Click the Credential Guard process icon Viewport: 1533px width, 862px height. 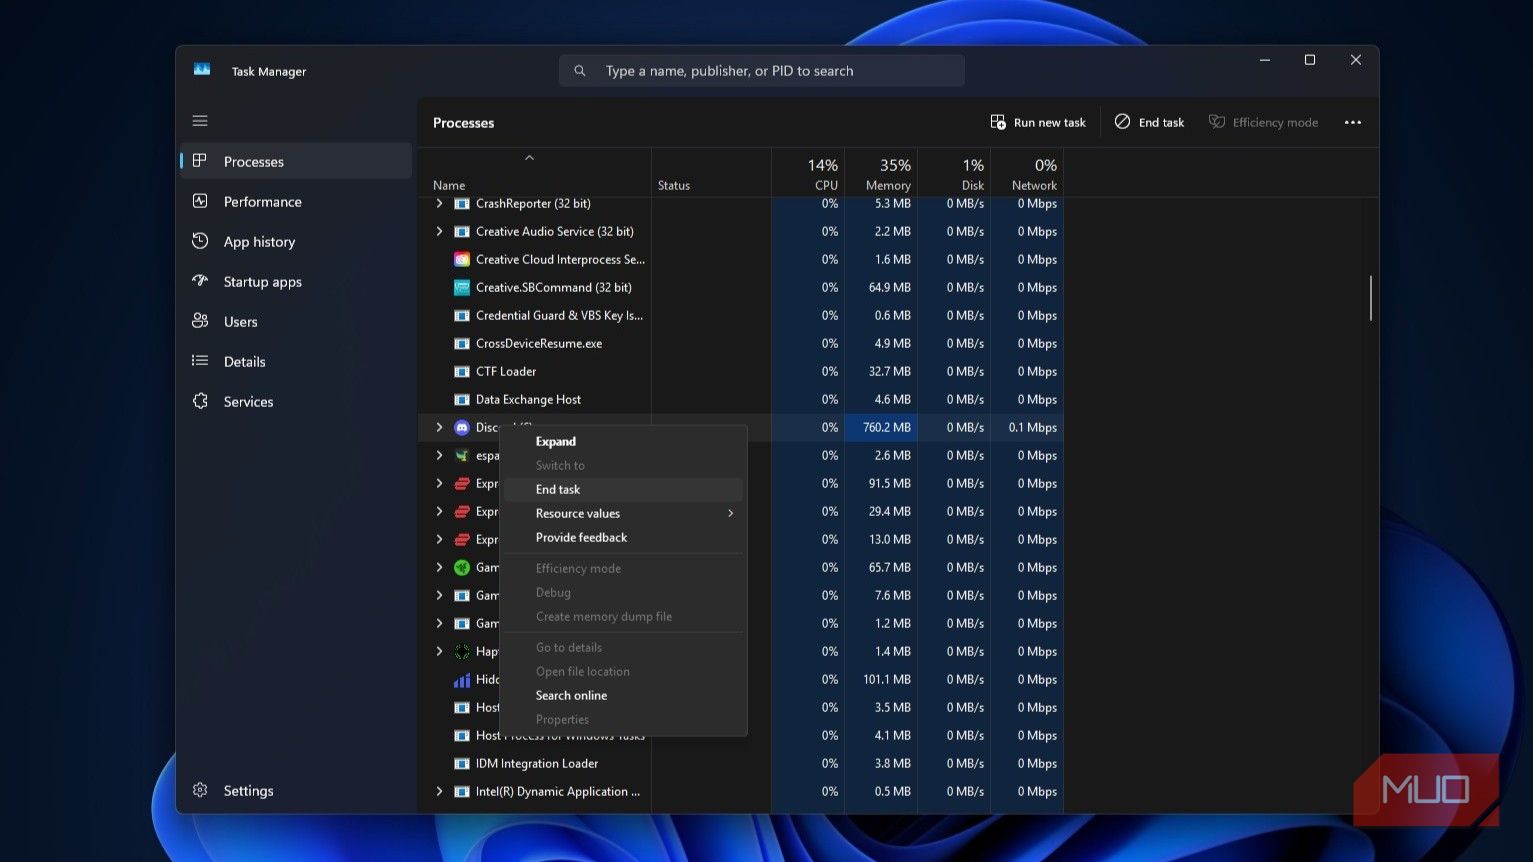click(x=462, y=315)
